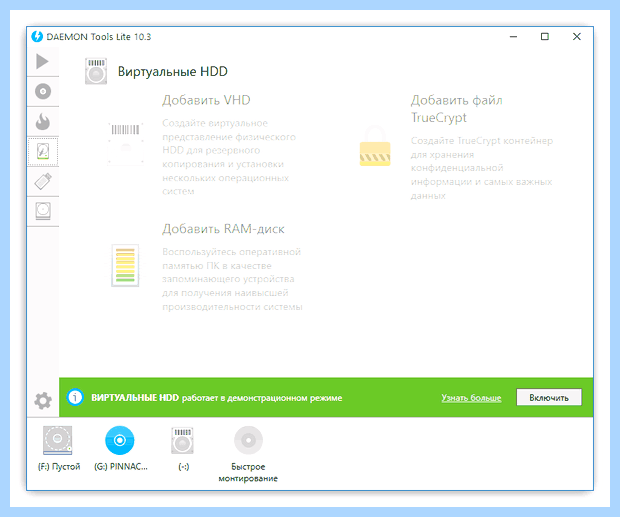
Task: Open the Images play-arrow sidebar tab
Action: (42, 61)
